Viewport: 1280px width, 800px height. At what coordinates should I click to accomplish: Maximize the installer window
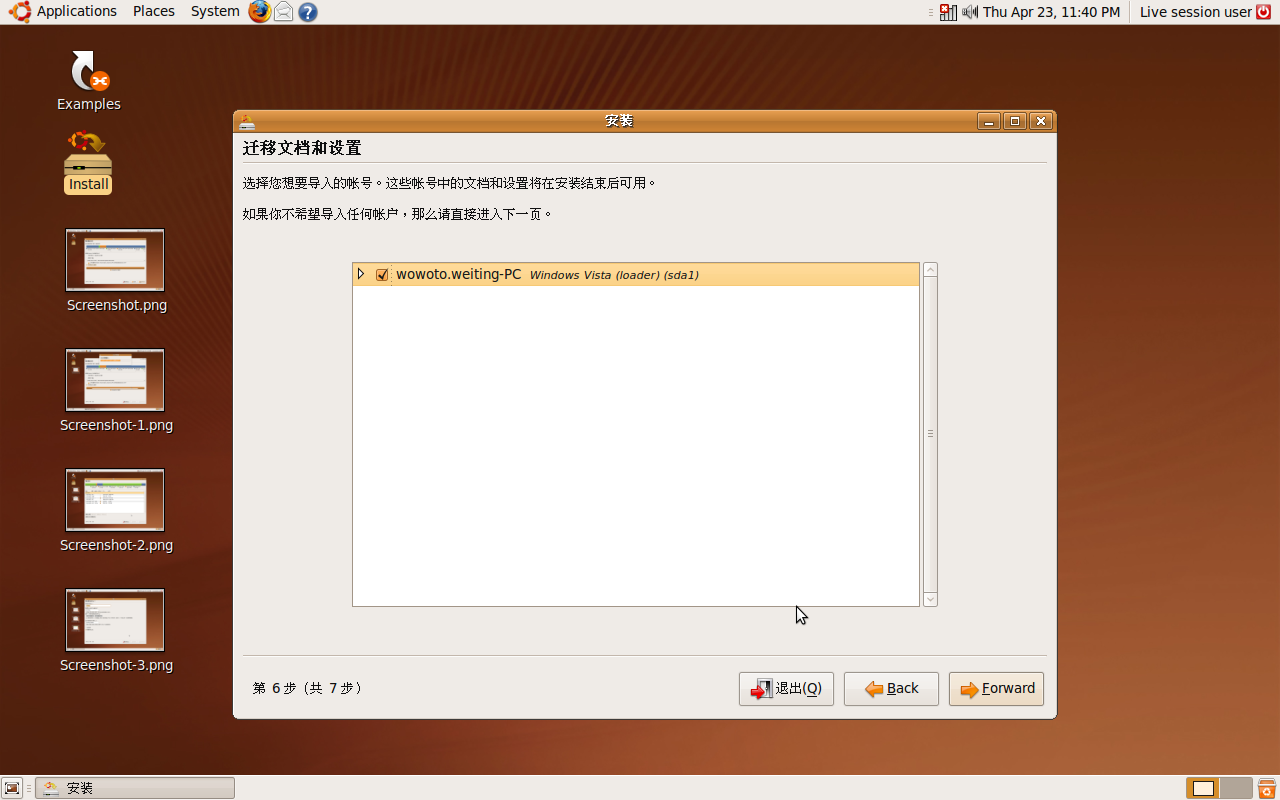pos(1015,121)
